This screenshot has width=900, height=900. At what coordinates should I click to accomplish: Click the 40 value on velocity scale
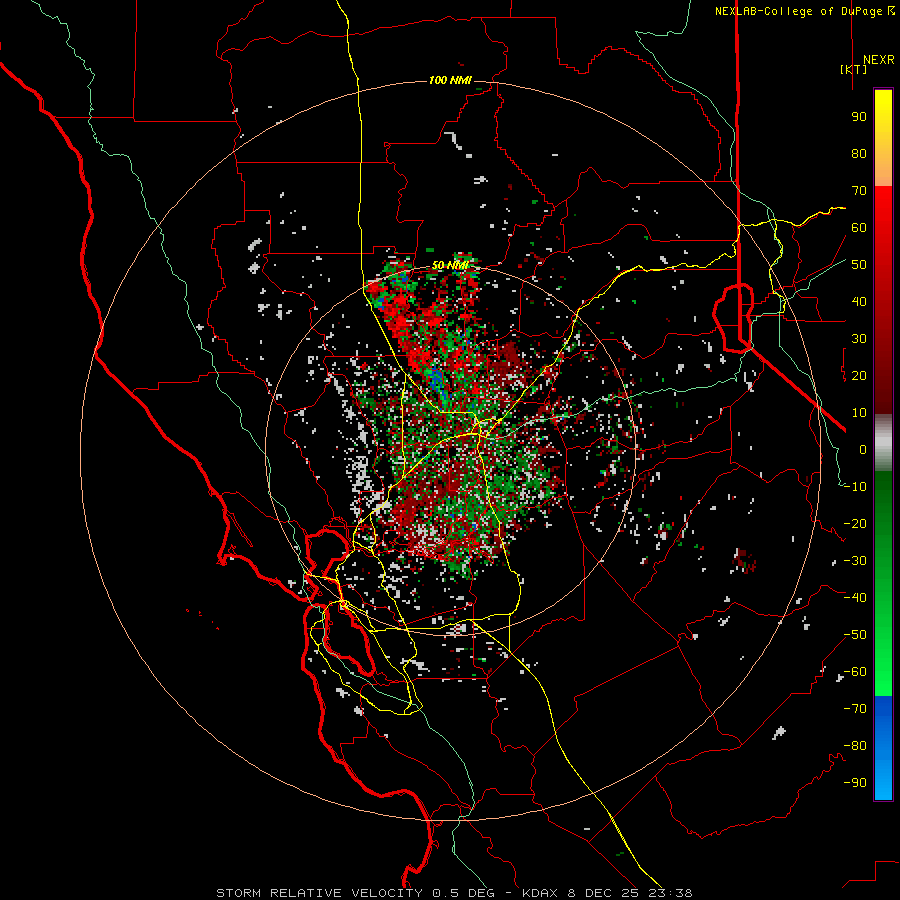(859, 302)
